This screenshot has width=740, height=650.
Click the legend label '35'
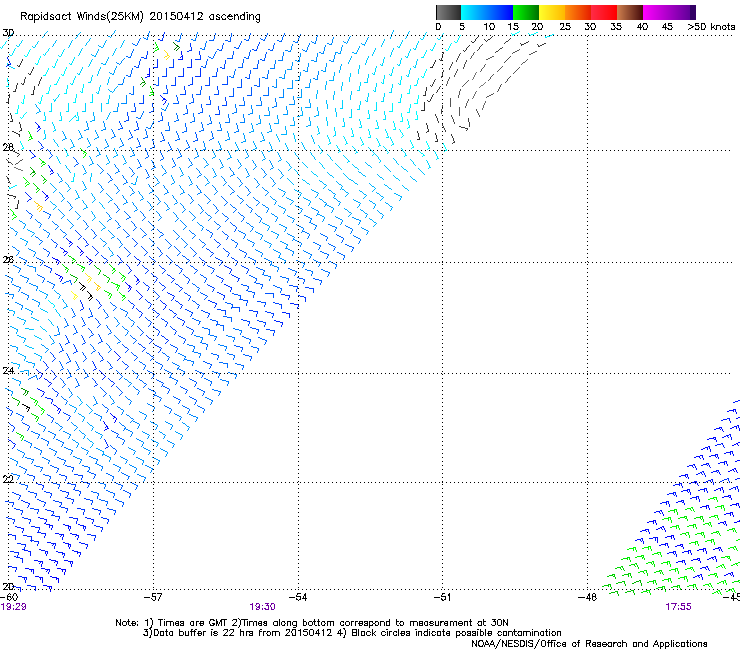616,27
